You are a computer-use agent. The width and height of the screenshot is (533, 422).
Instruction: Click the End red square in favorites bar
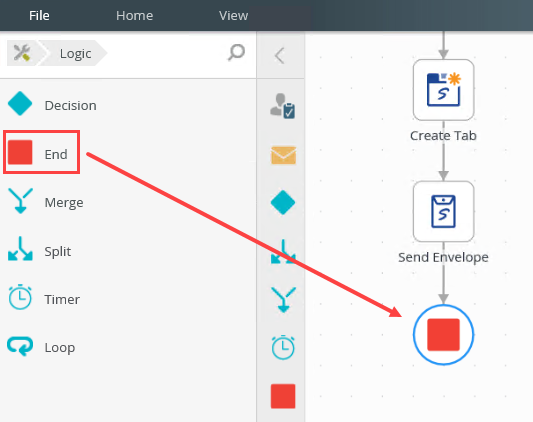click(x=283, y=396)
